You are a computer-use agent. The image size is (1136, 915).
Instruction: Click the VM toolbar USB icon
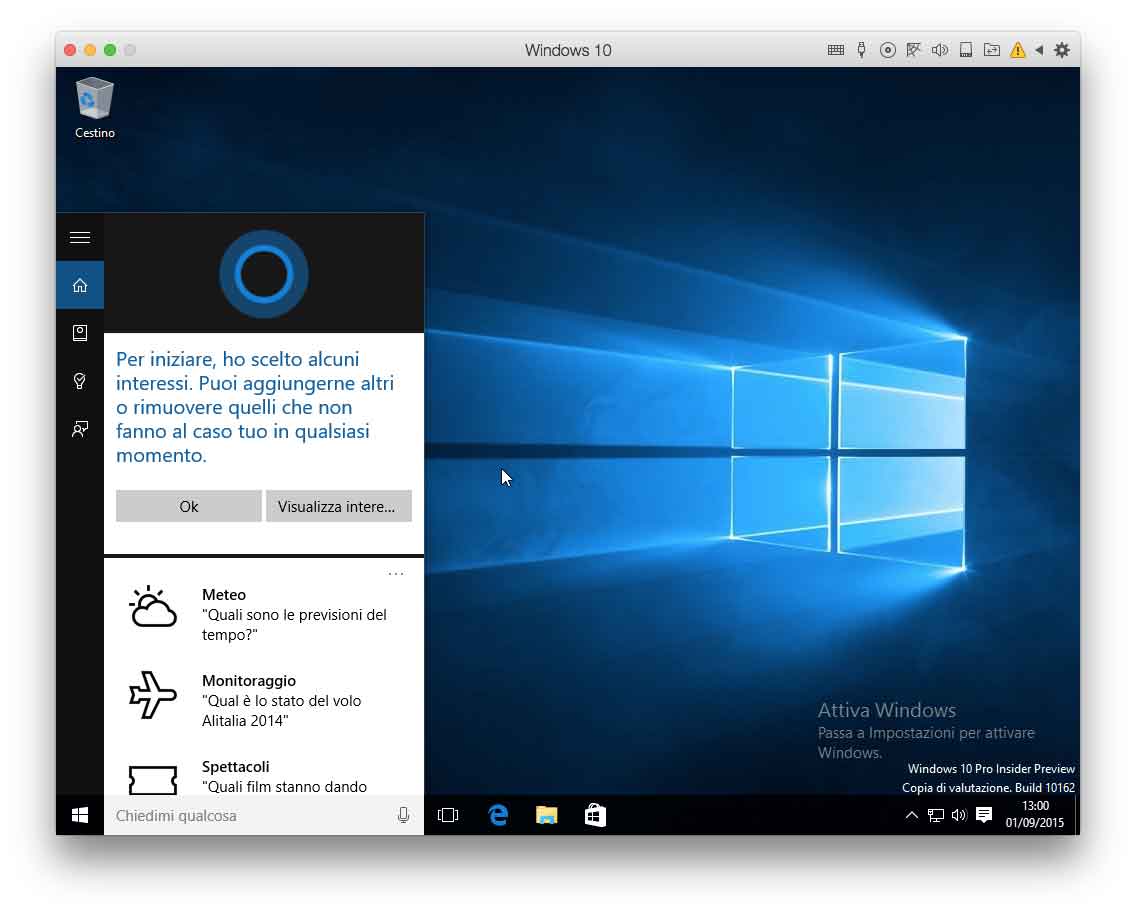point(861,50)
